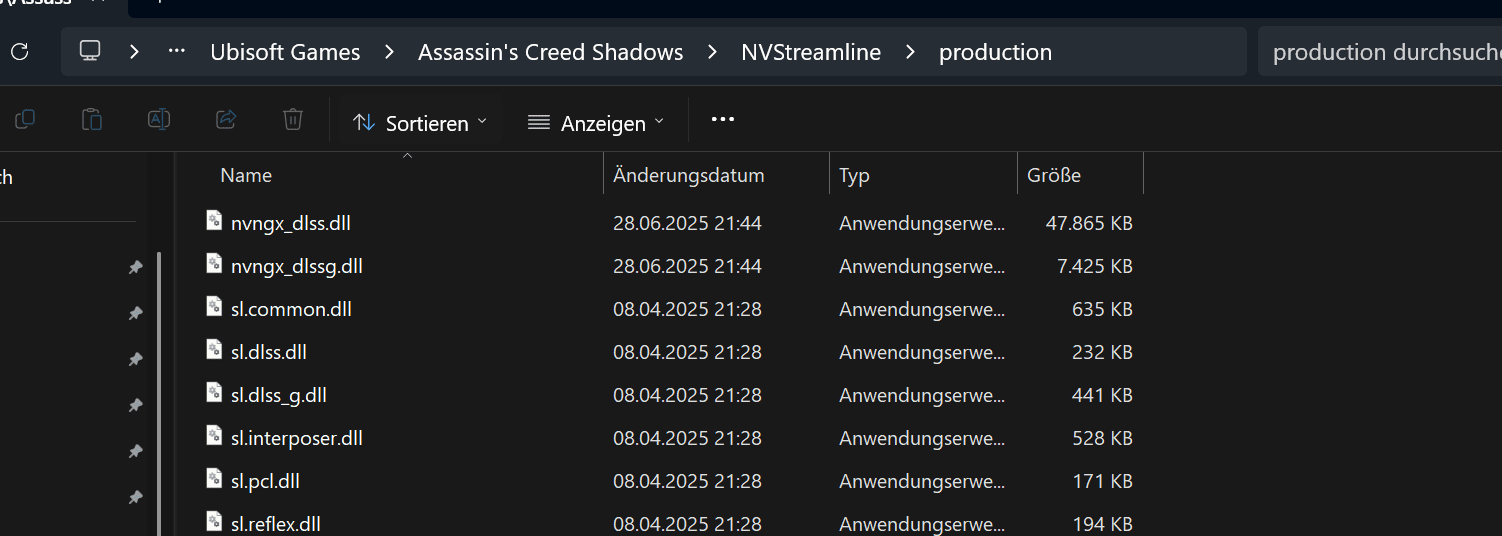Sort files by Größe column
The width and height of the screenshot is (1502, 536).
point(1054,175)
